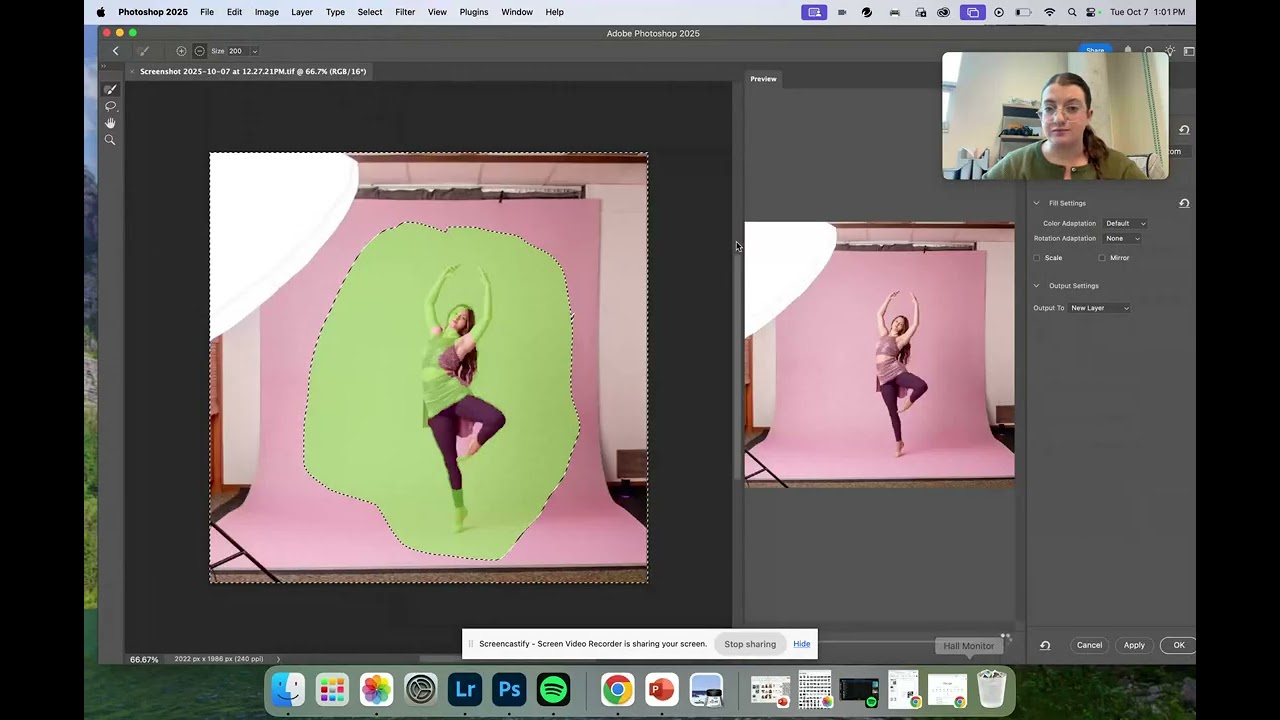Screen dimensions: 1280x720
Task: Click the OK button
Action: coord(1178,645)
